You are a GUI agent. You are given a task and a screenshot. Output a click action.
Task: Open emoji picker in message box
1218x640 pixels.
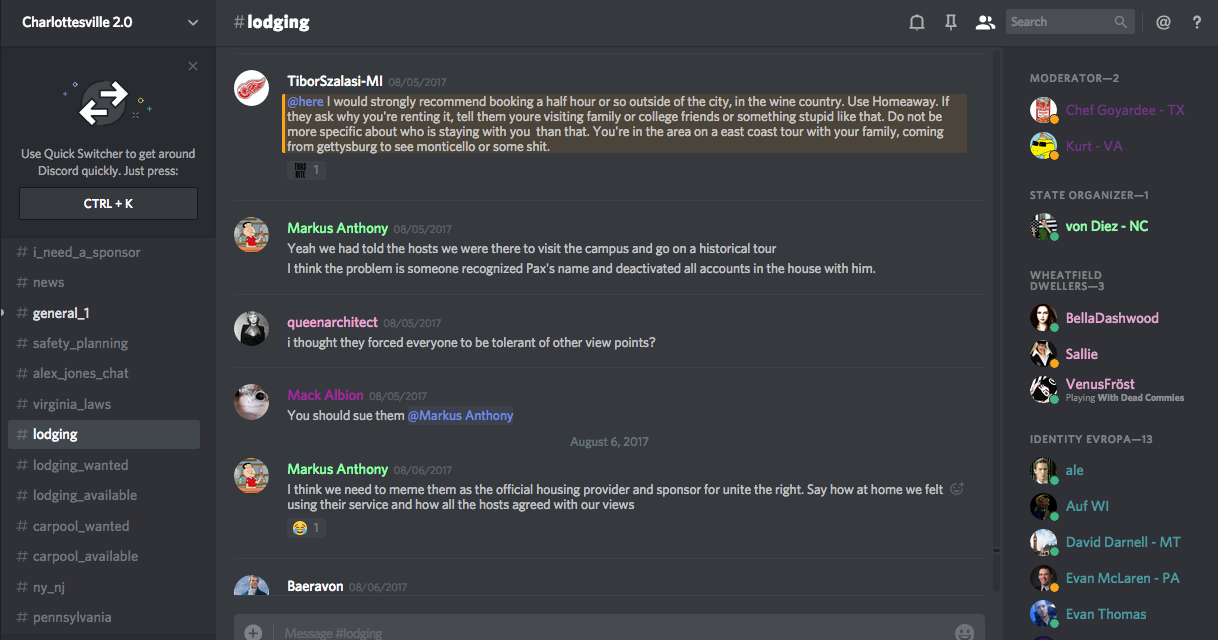964,632
